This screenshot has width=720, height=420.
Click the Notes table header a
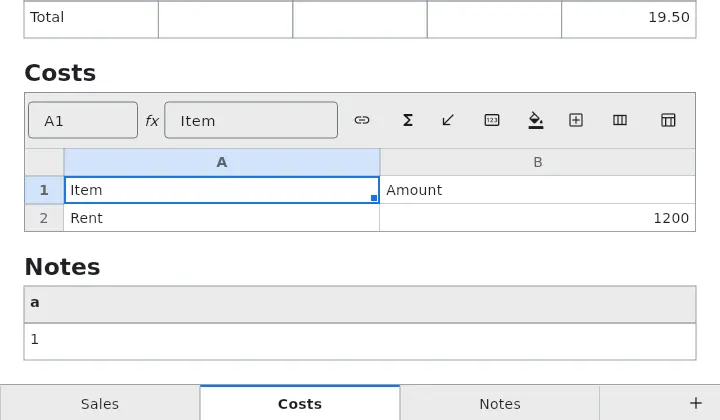click(x=360, y=304)
